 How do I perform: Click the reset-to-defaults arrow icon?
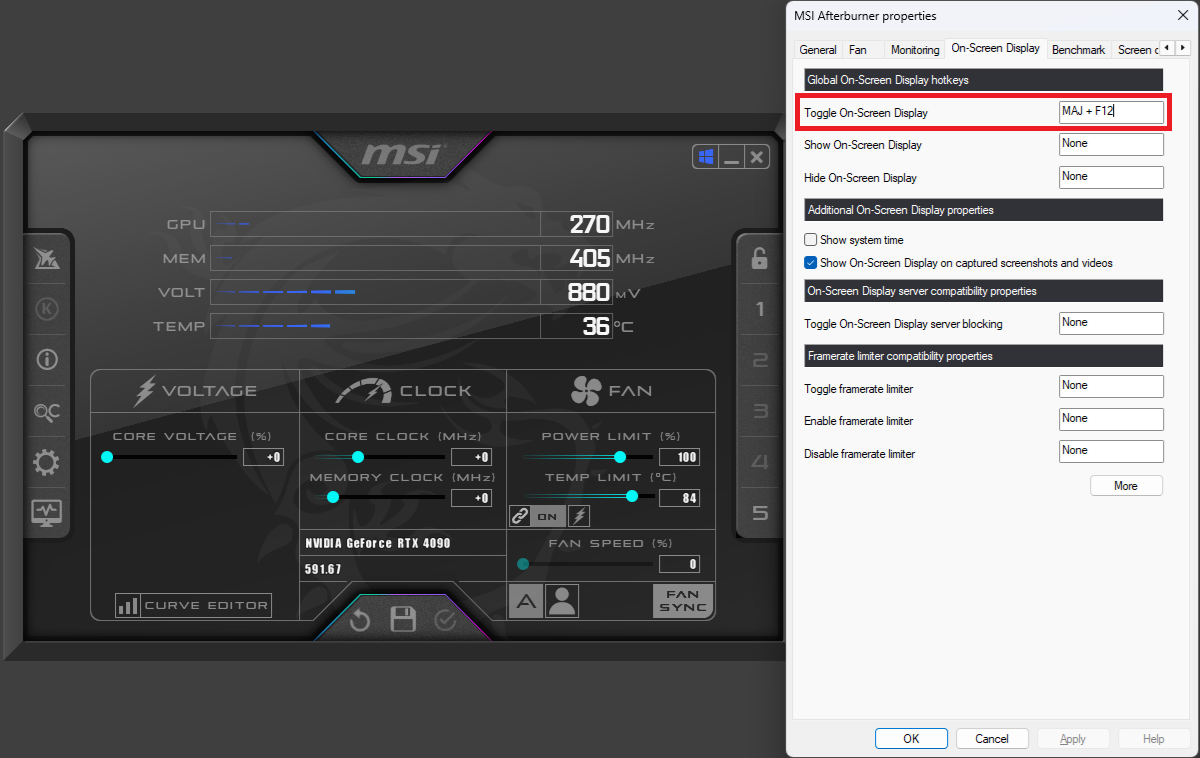click(358, 620)
